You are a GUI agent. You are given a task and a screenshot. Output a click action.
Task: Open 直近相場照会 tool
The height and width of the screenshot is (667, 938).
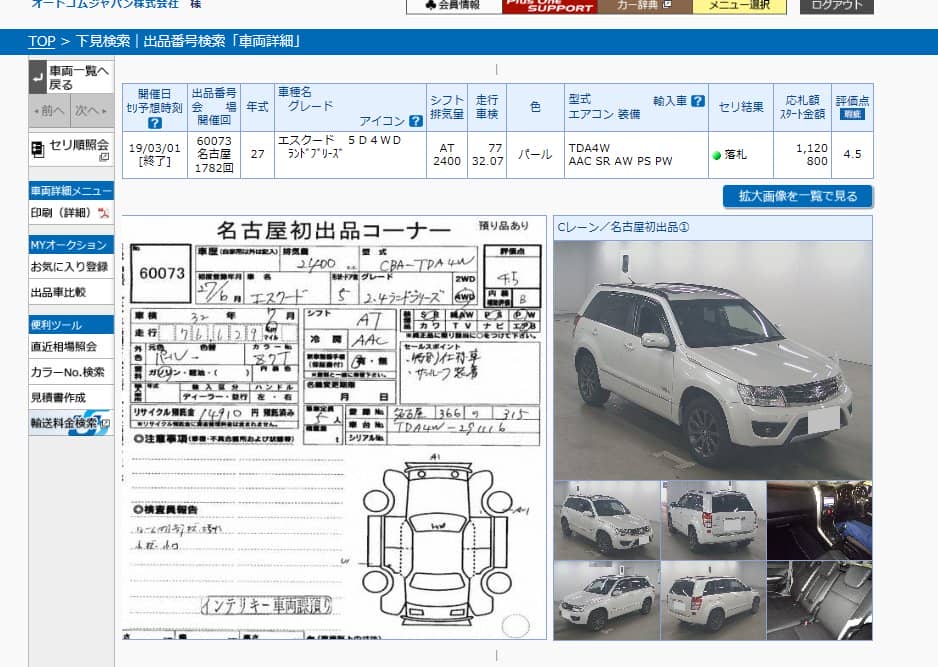(x=71, y=346)
